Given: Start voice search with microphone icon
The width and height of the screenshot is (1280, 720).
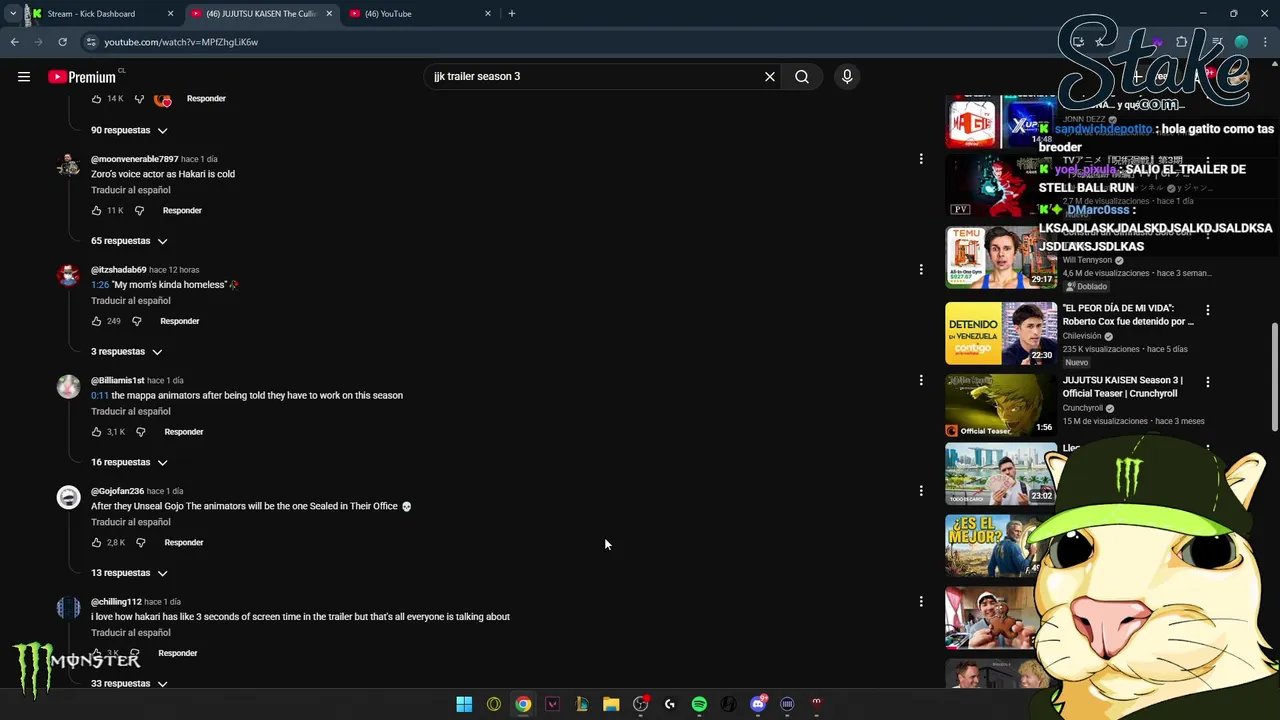Looking at the screenshot, I should coord(847,76).
